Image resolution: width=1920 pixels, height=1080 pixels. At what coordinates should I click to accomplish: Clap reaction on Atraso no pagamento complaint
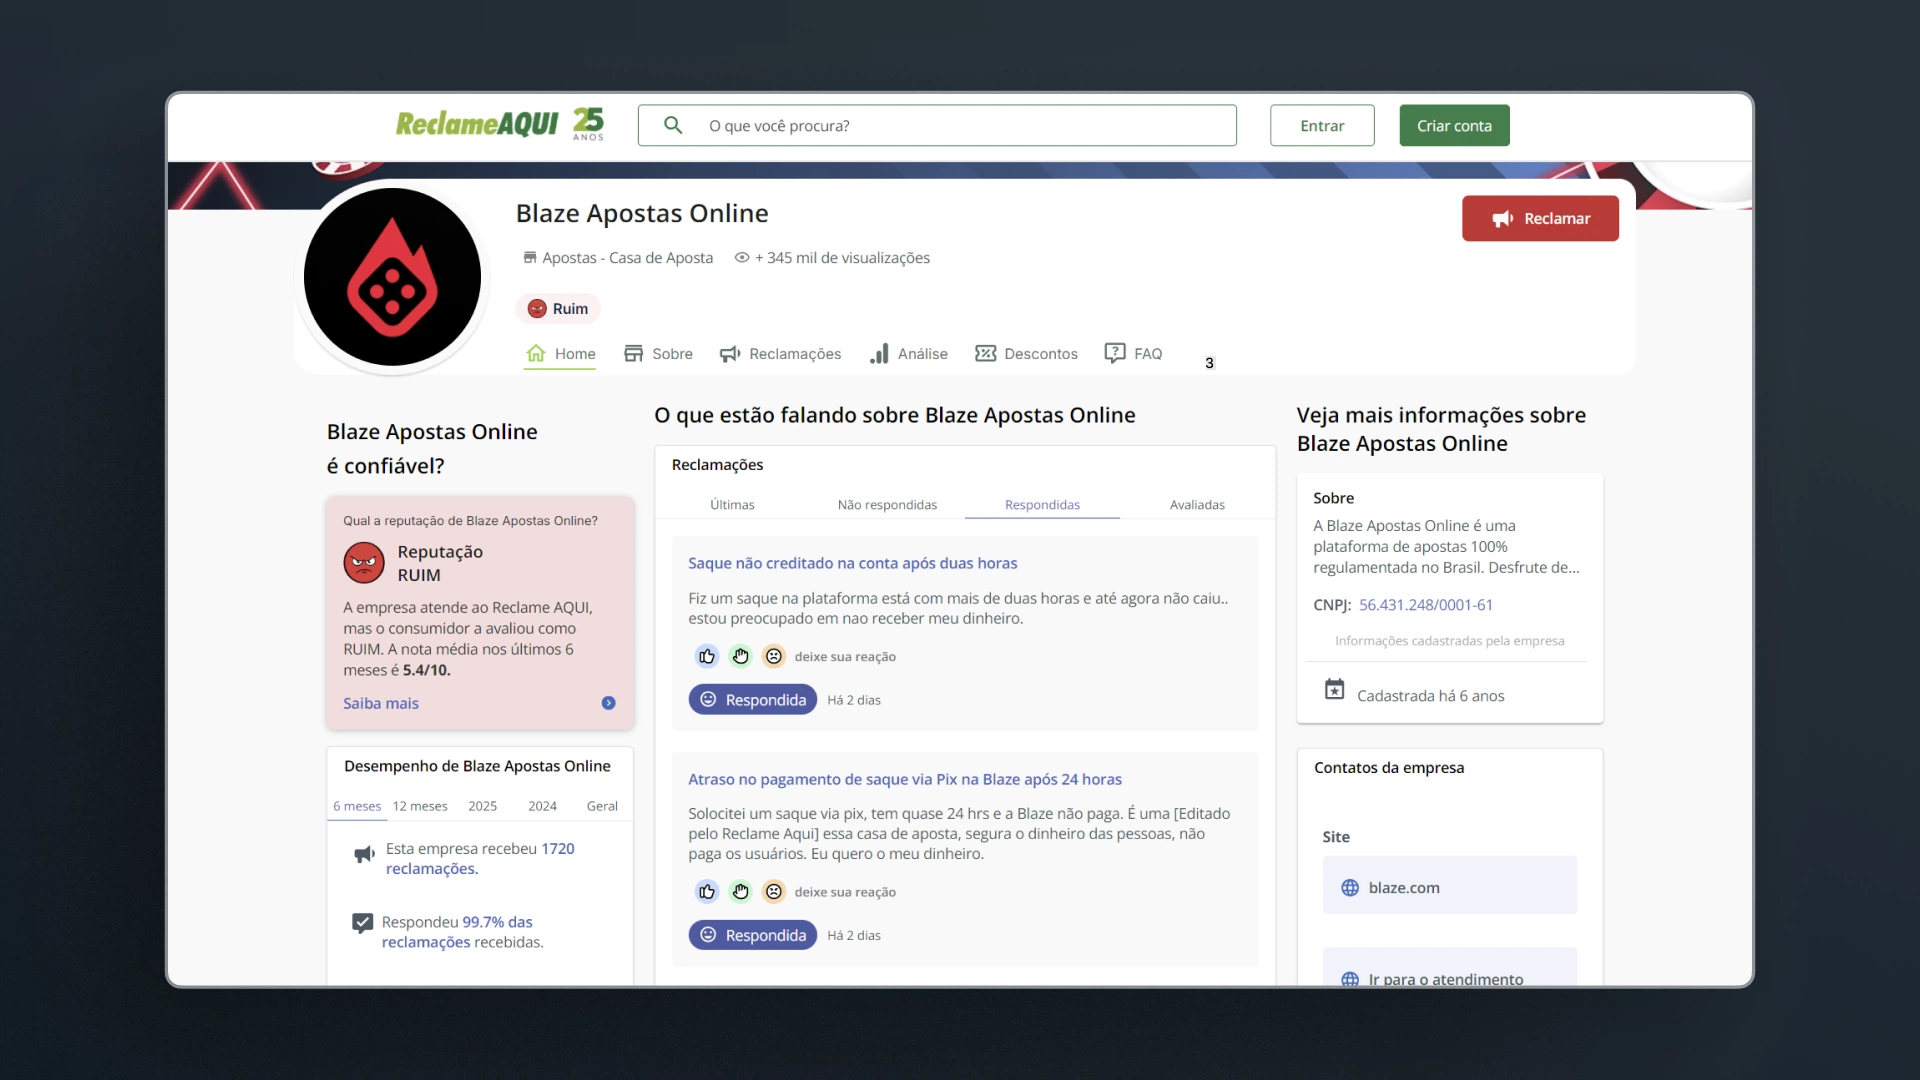click(740, 891)
